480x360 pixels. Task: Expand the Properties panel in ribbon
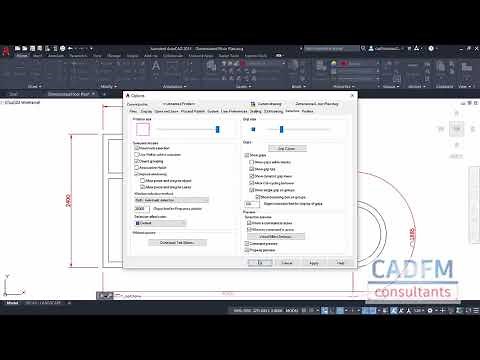click(343, 86)
